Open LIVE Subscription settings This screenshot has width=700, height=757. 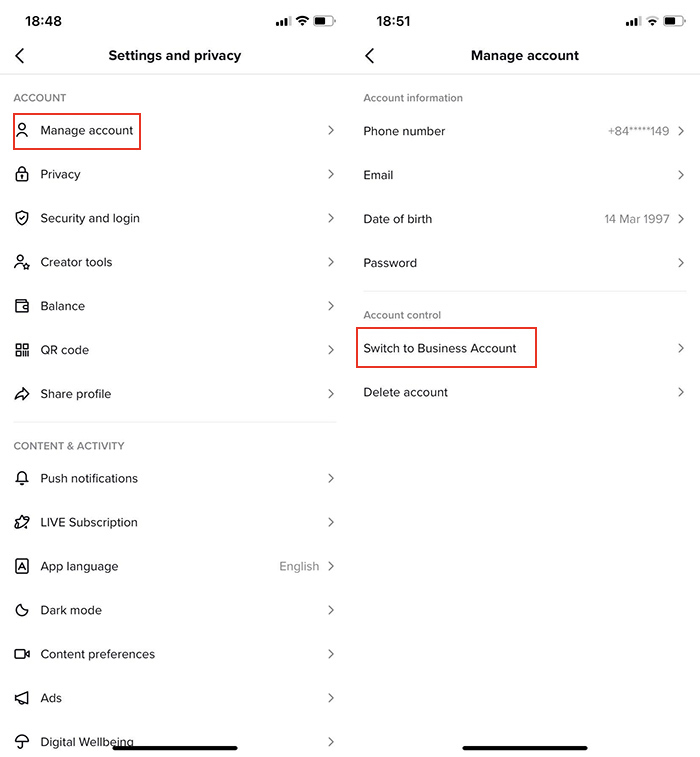(175, 522)
